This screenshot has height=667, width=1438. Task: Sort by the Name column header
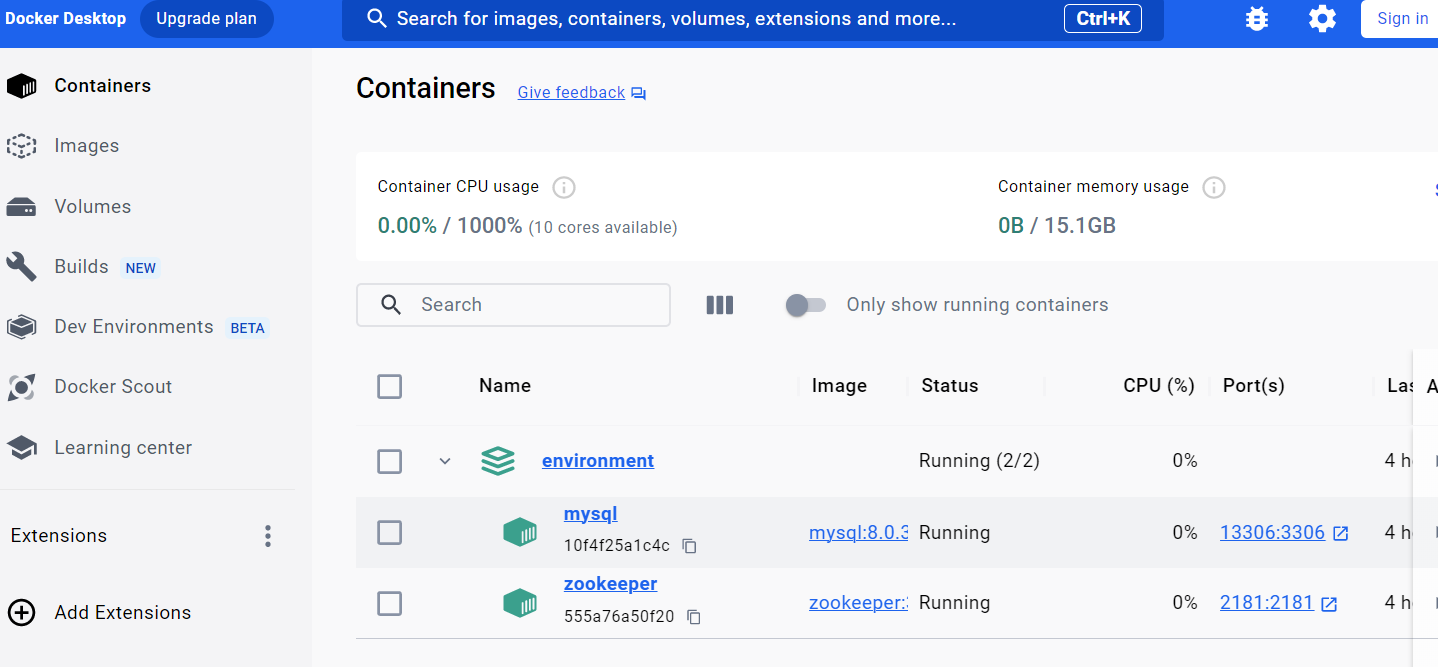click(505, 386)
